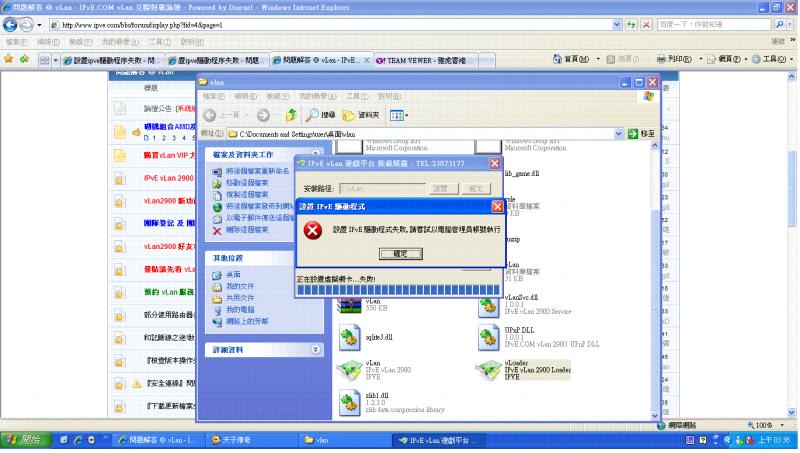Select the zlib1.dll file icon

pyautogui.click(x=349, y=403)
